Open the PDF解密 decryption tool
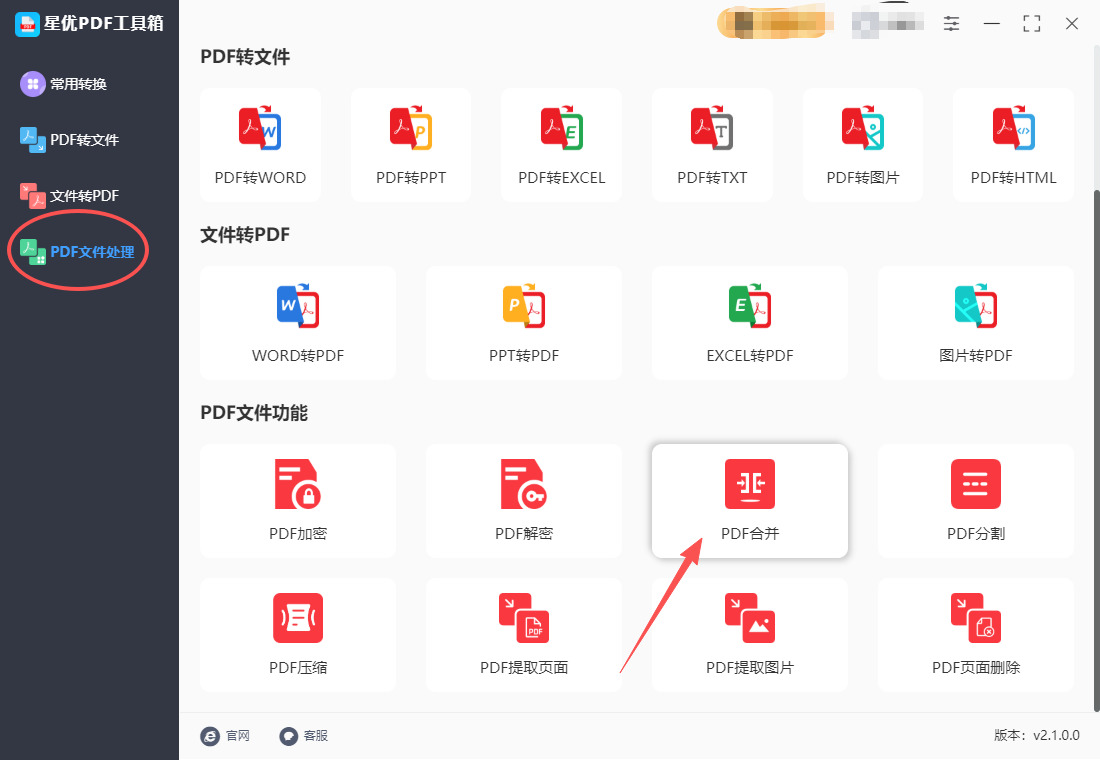 tap(524, 501)
